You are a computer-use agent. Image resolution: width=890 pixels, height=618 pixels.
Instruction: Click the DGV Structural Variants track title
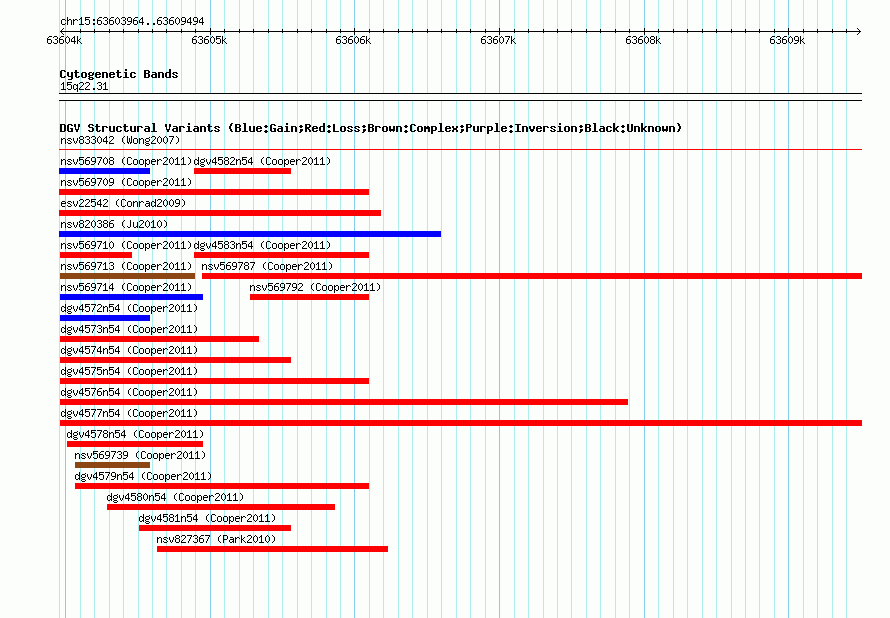371,128
